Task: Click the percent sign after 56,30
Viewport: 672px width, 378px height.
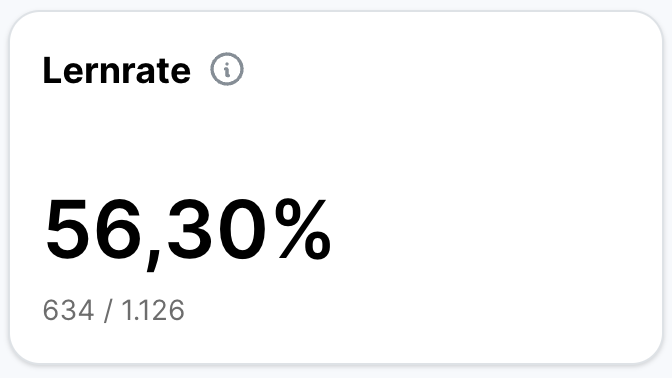Action: coord(303,229)
